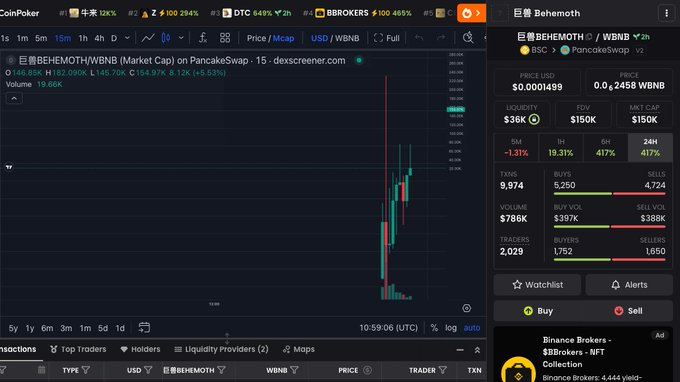Expand the timeframe dropdown arrow
Viewport: 680px width, 382px height.
[x=127, y=38]
